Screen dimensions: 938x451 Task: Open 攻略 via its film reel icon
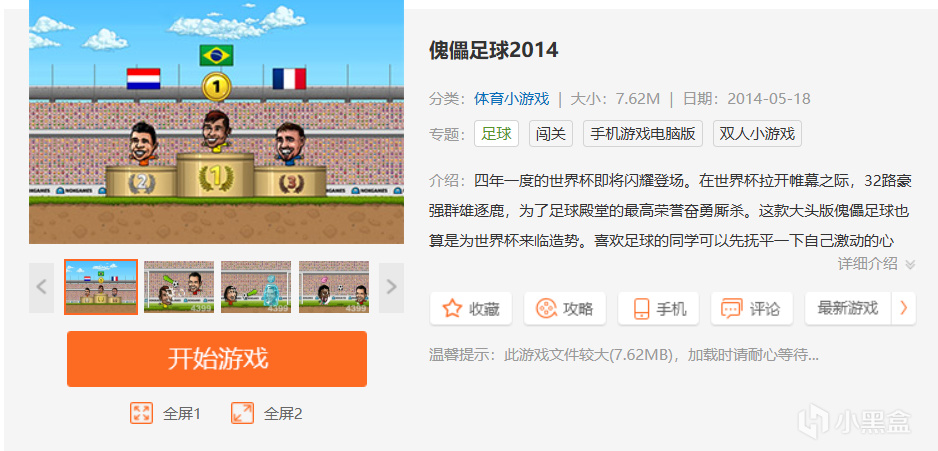[546, 309]
